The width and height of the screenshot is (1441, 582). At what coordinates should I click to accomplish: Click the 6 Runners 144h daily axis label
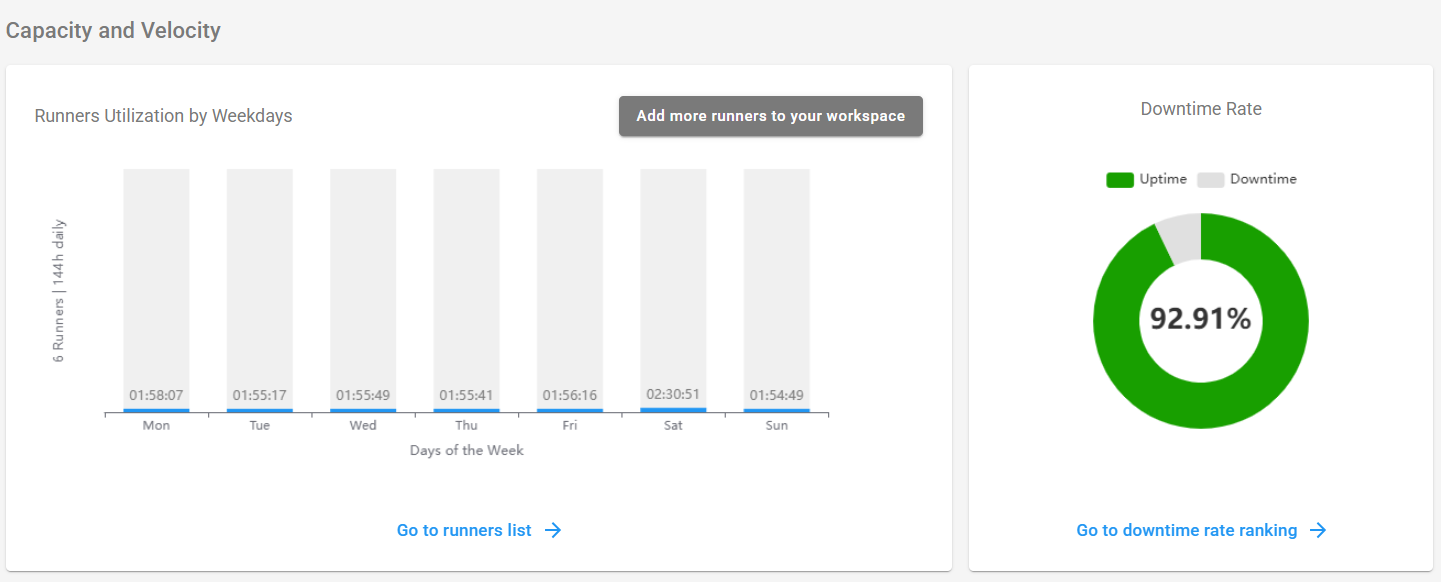tap(59, 290)
